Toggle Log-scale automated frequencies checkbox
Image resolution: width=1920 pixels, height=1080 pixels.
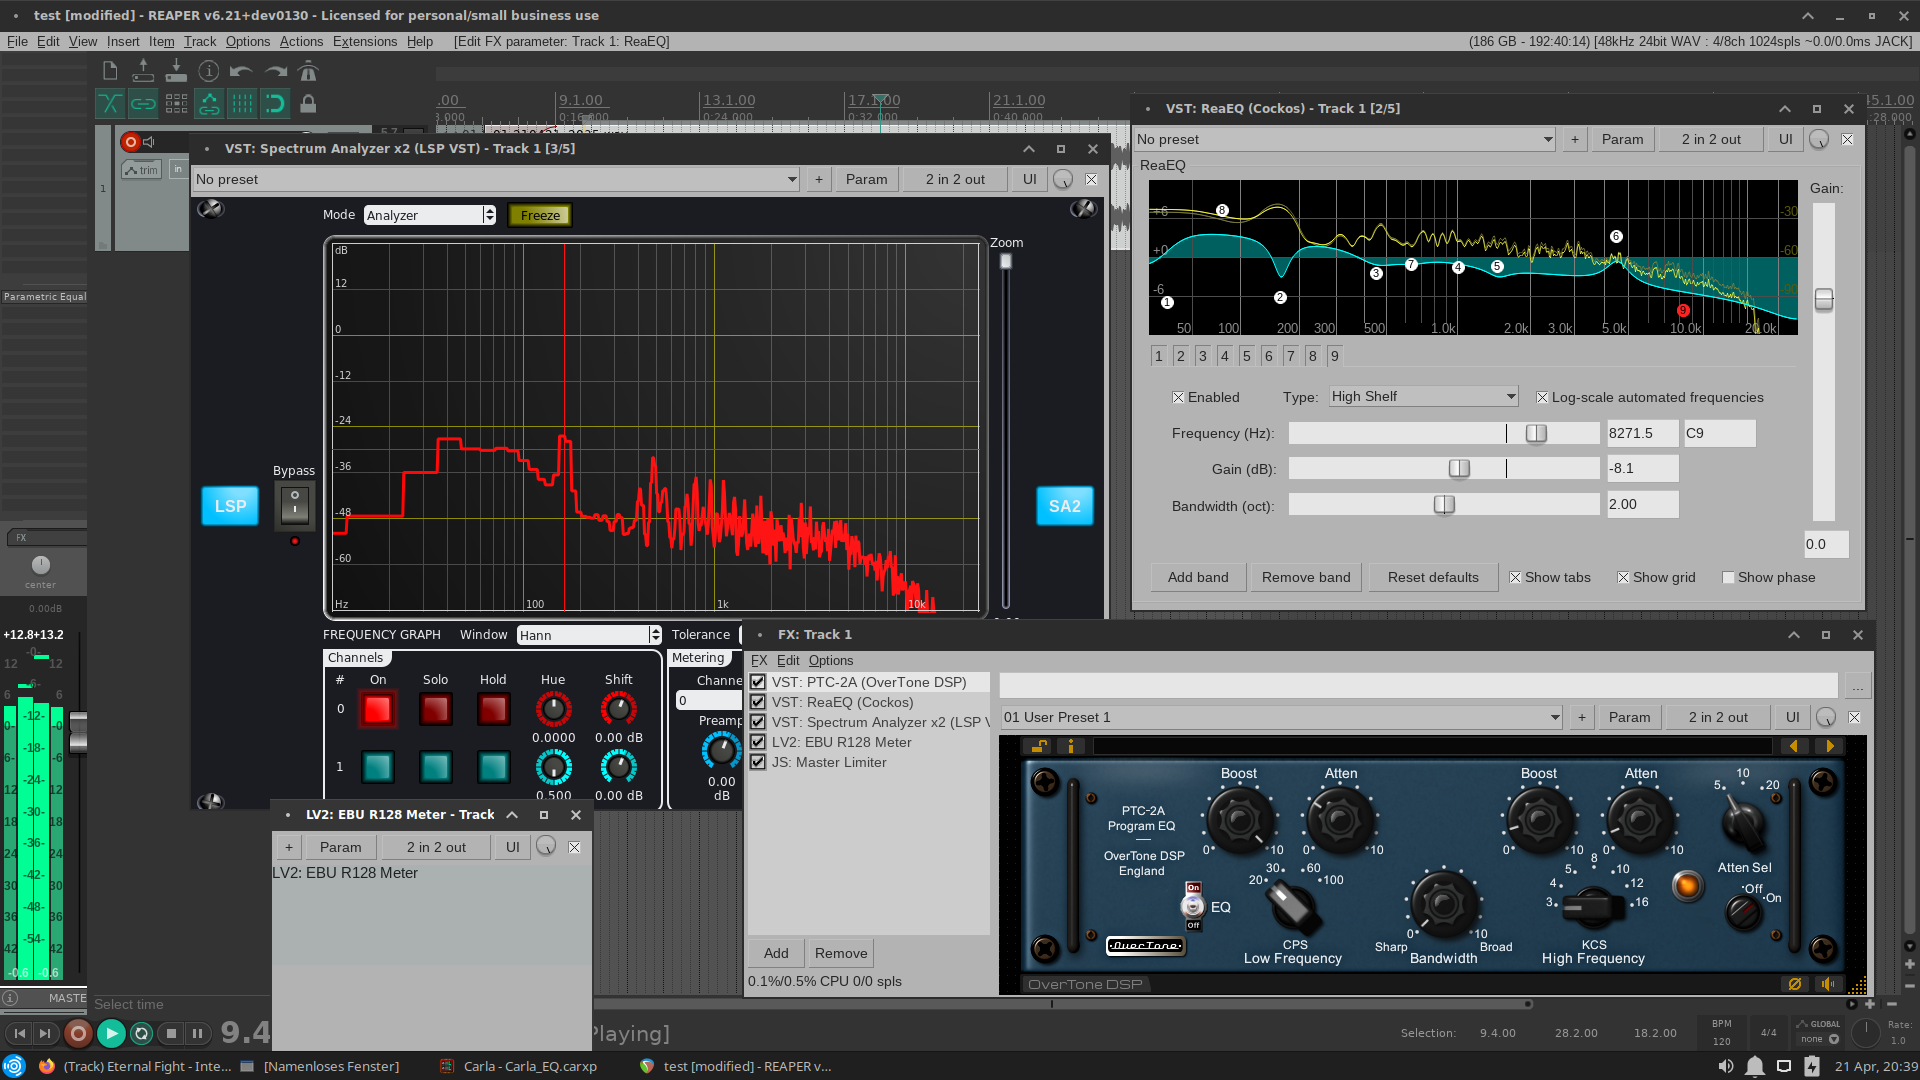(x=1542, y=397)
